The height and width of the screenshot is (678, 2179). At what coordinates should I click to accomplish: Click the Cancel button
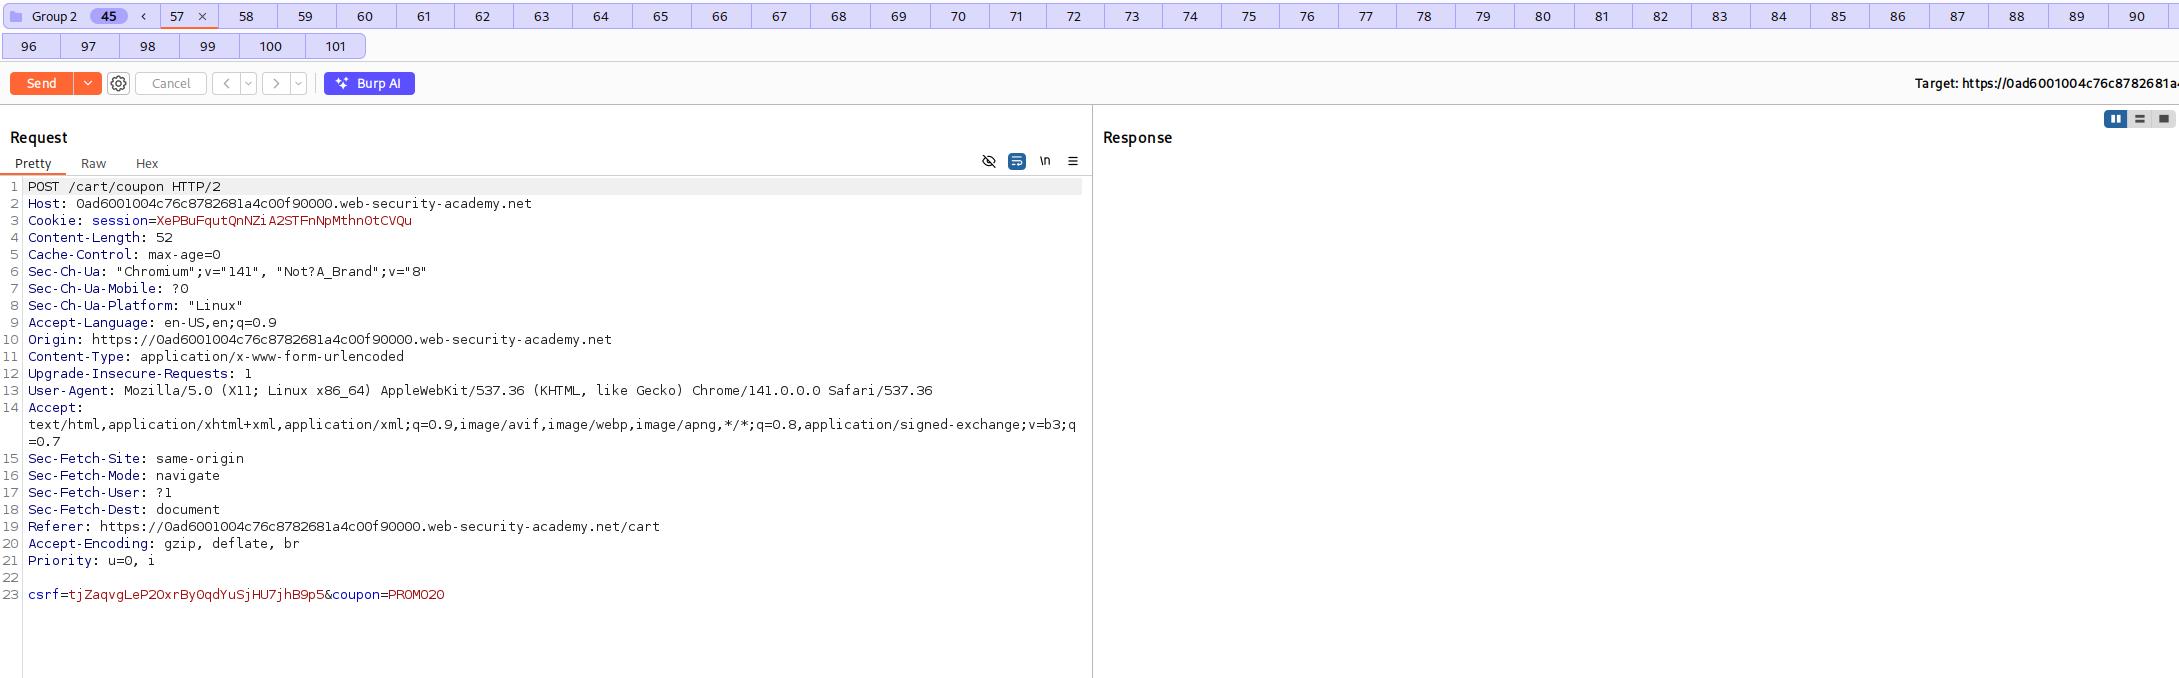(x=171, y=84)
